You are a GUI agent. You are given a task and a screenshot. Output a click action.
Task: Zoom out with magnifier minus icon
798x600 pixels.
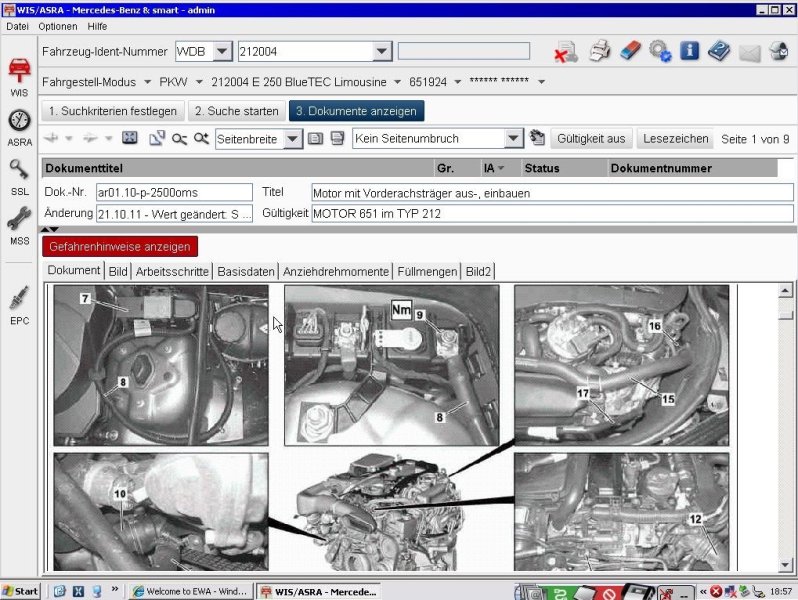tap(179, 138)
